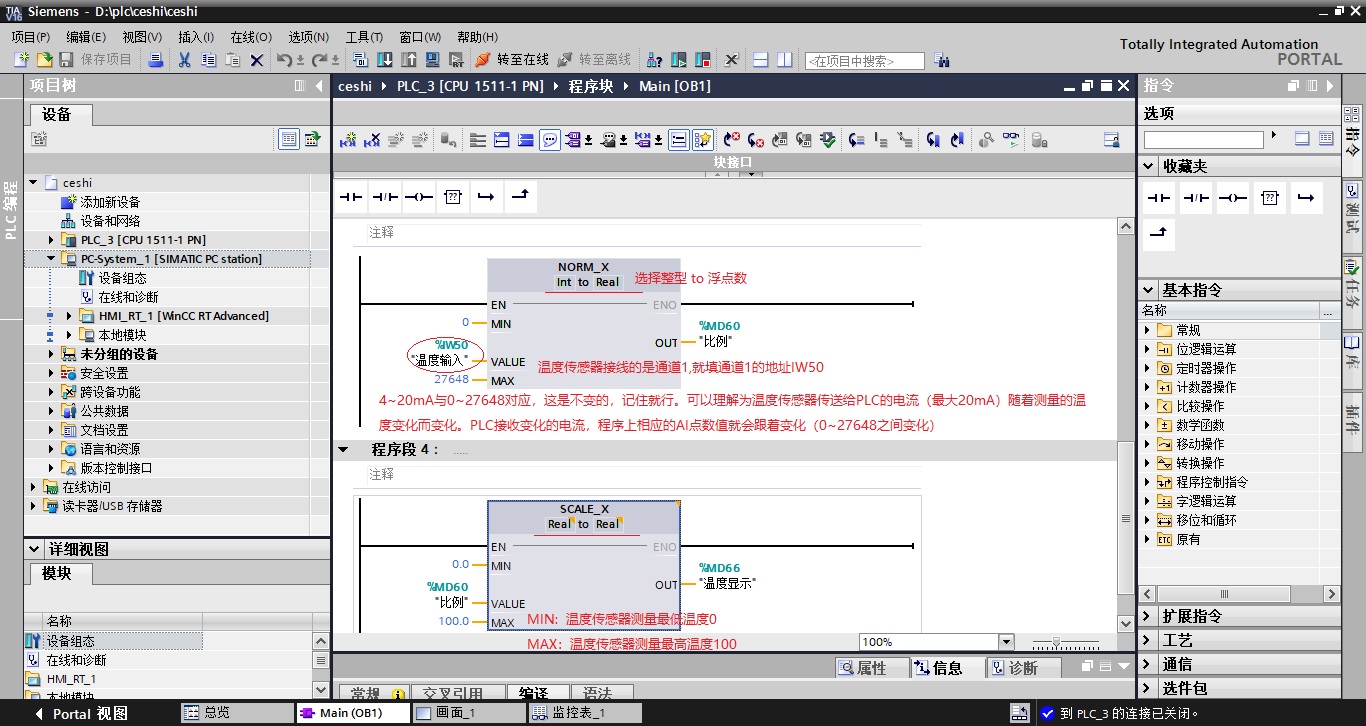Click the delete X icon in main toolbar
Screen dimensions: 1366x726
coord(257,60)
